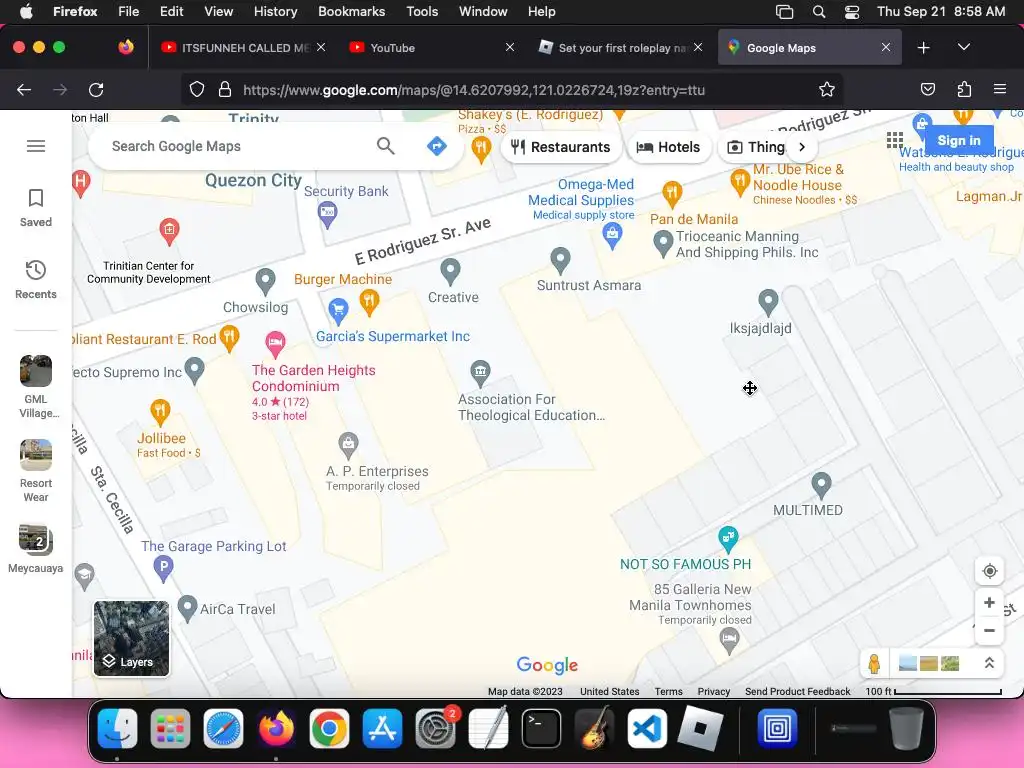Click the AirCa Travel pin

click(187, 609)
